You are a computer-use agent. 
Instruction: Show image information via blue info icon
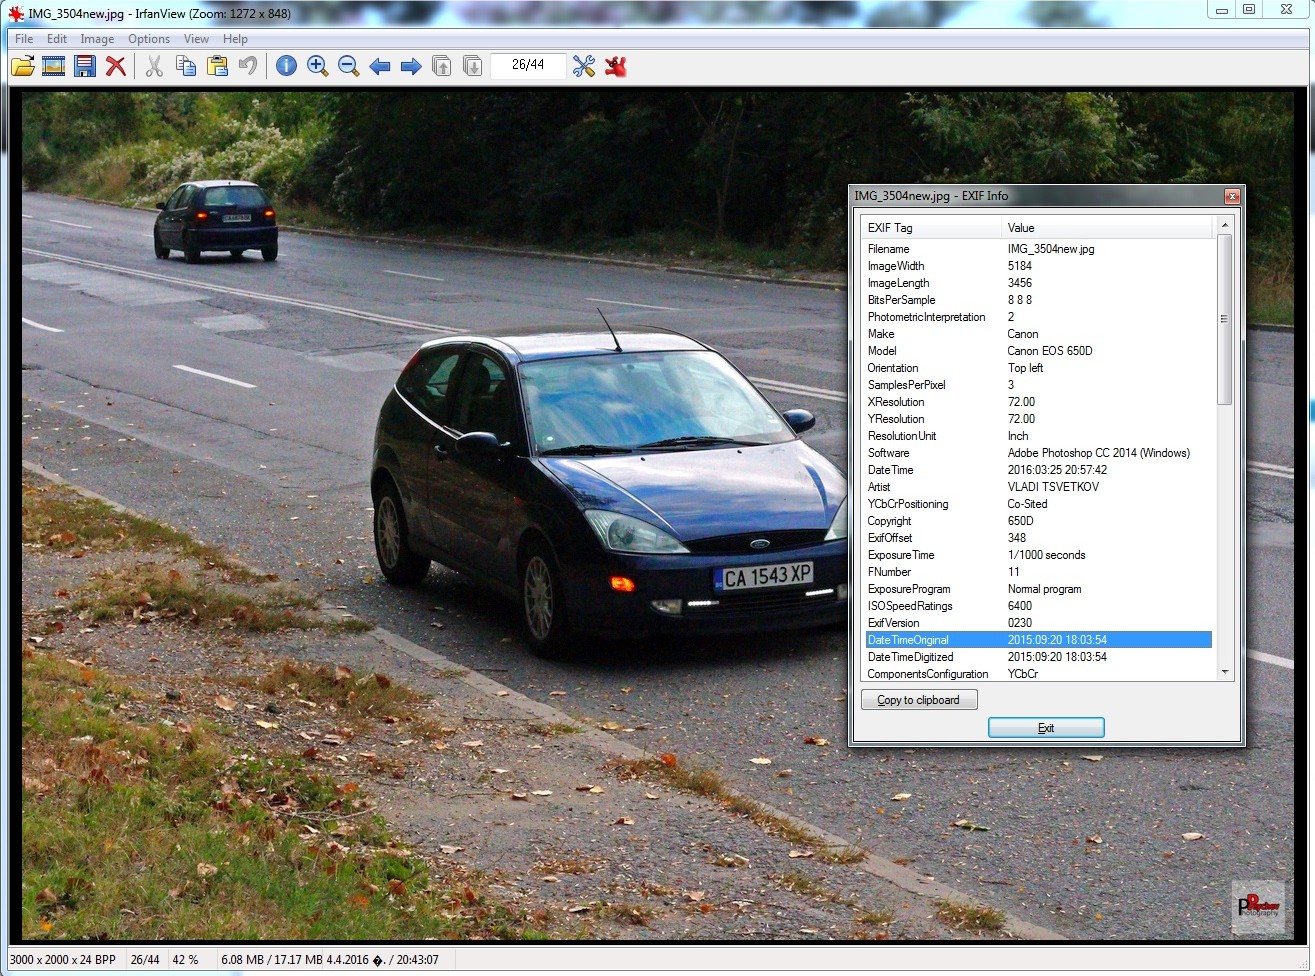(286, 66)
